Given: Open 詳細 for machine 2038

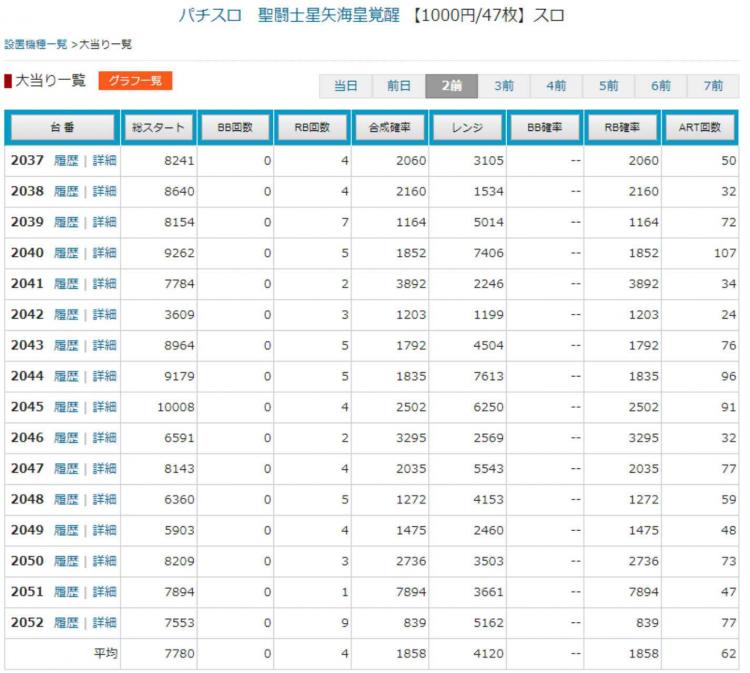Looking at the screenshot, I should click(104, 191).
